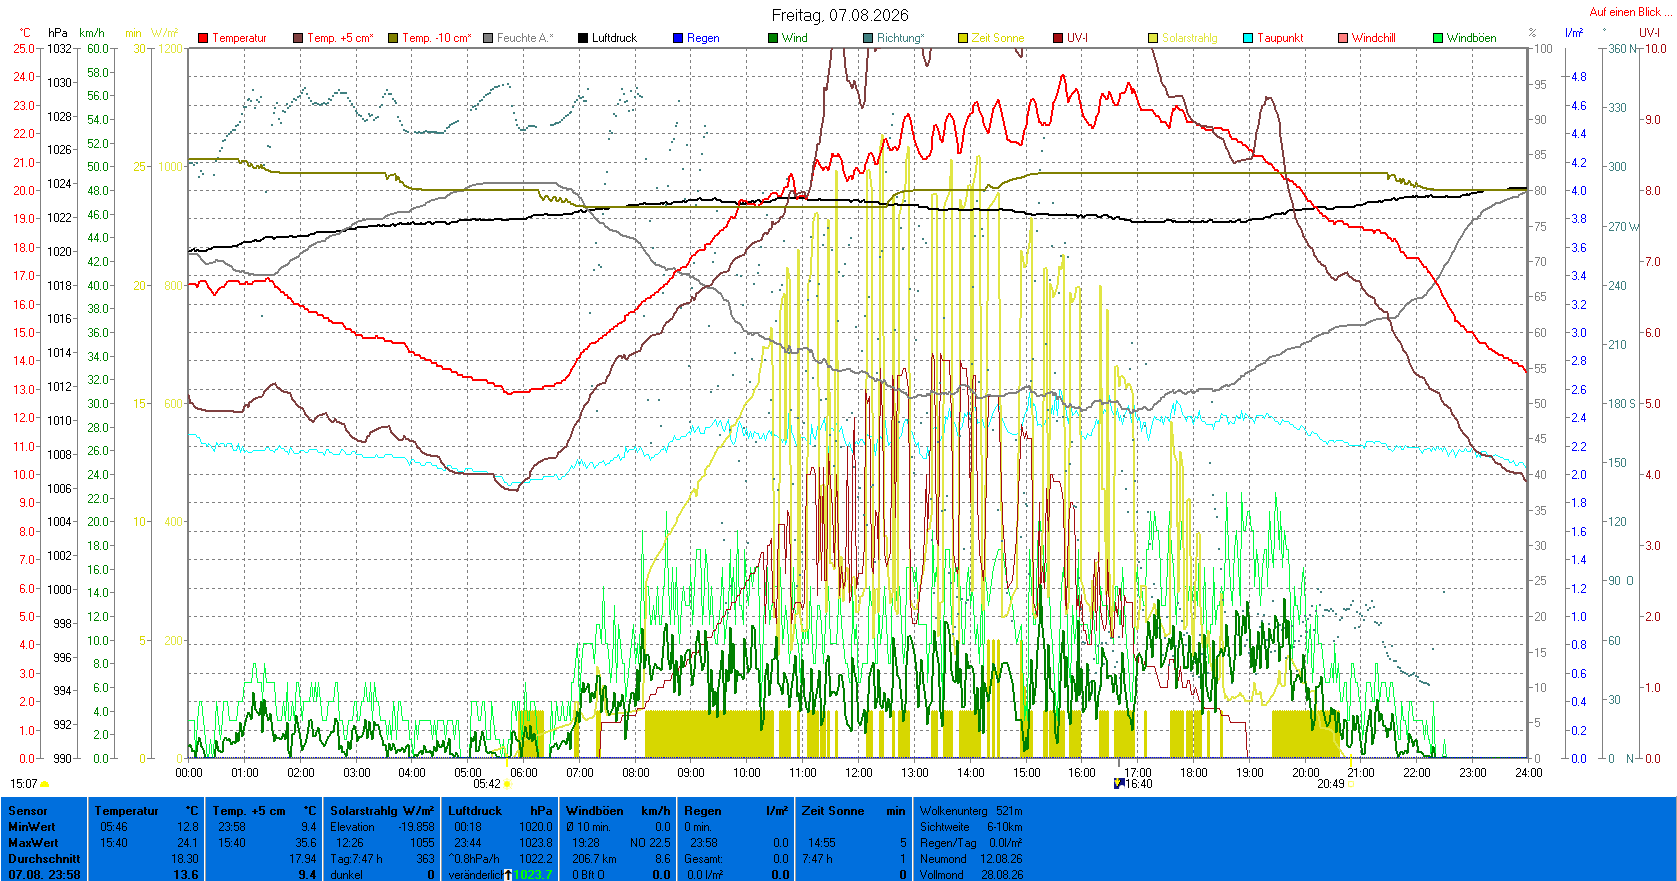Select the Windchill legend label

click(1374, 38)
